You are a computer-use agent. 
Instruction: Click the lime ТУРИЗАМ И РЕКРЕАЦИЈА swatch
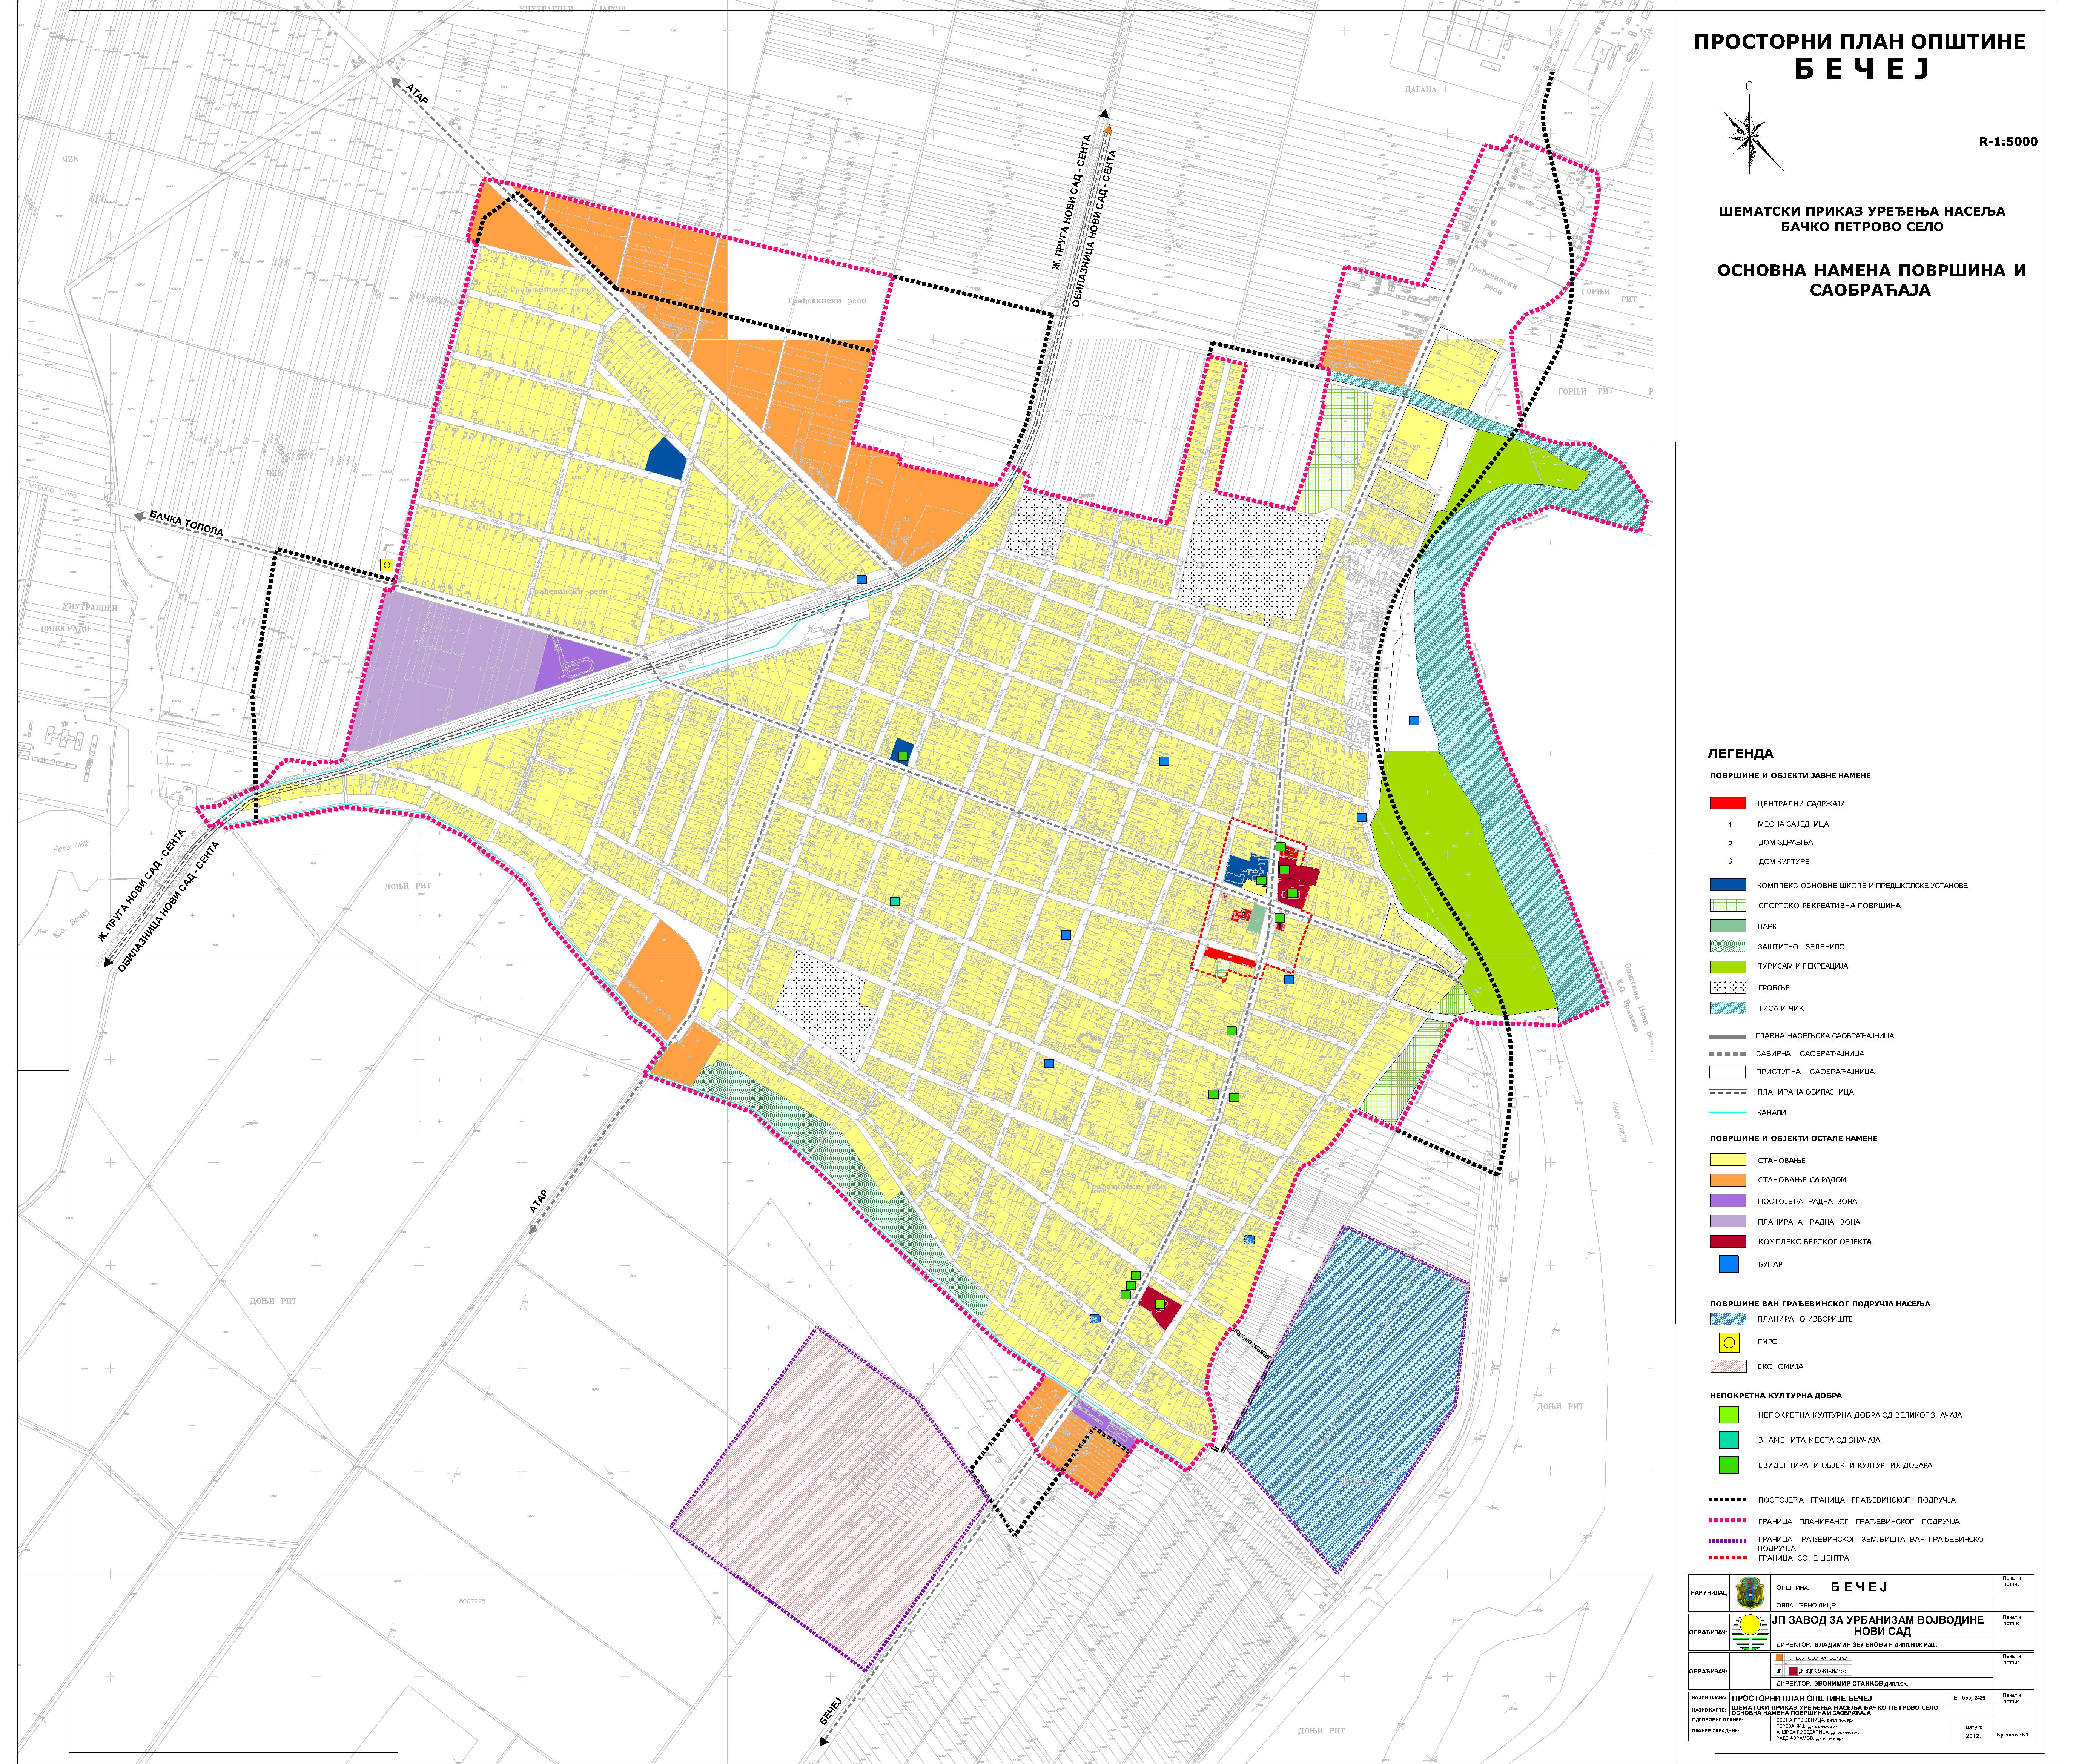[x=1727, y=967]
